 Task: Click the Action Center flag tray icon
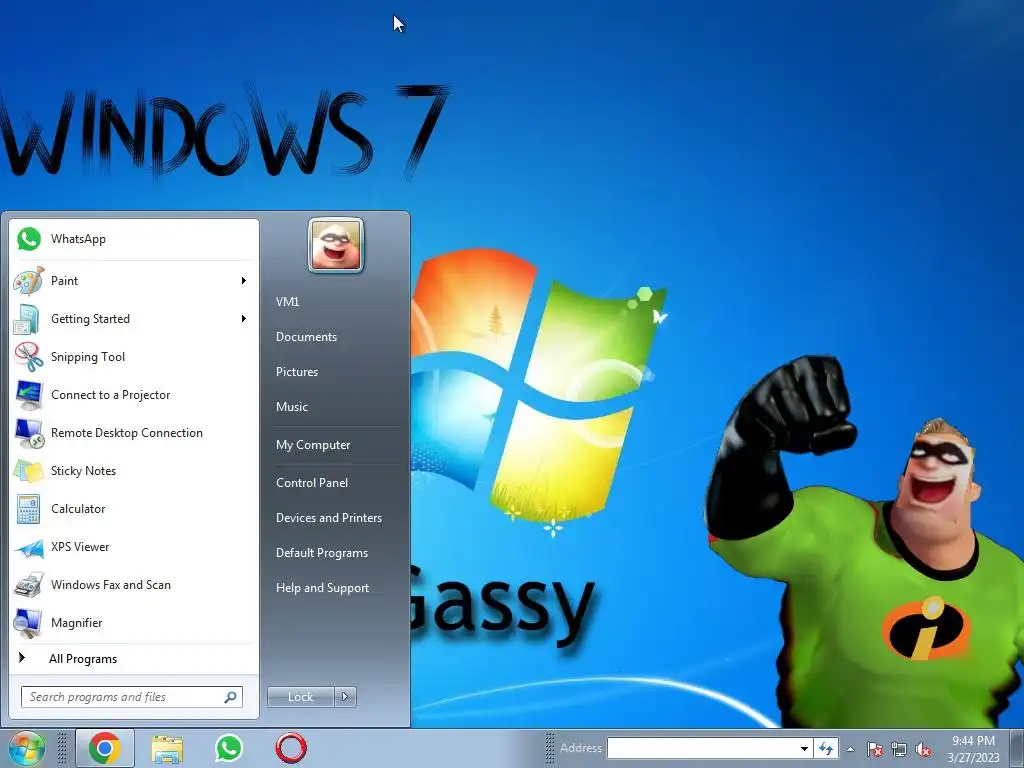pos(875,749)
